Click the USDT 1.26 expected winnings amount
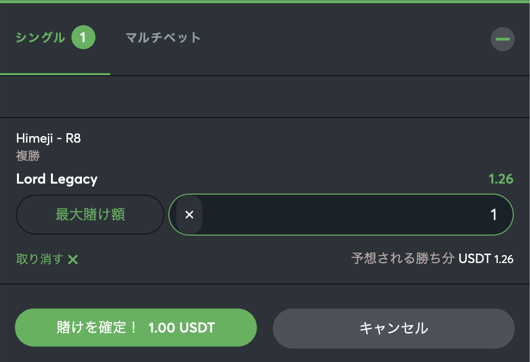 point(486,259)
